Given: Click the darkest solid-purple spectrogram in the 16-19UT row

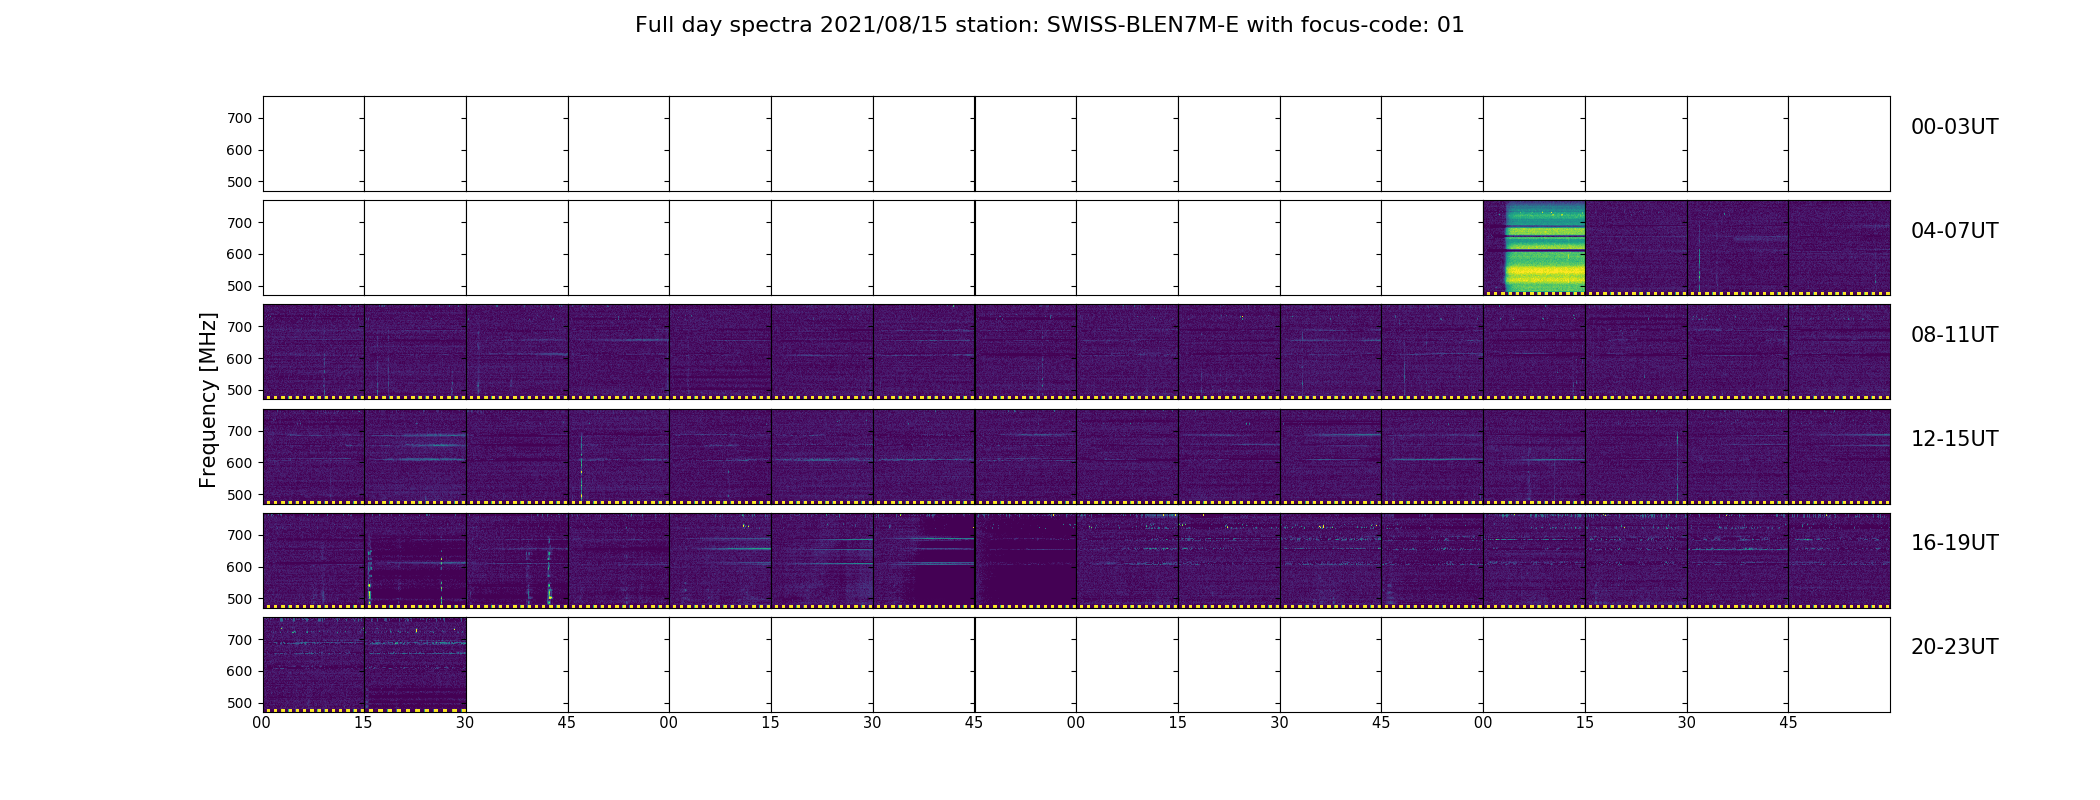Looking at the screenshot, I should 1026,560.
